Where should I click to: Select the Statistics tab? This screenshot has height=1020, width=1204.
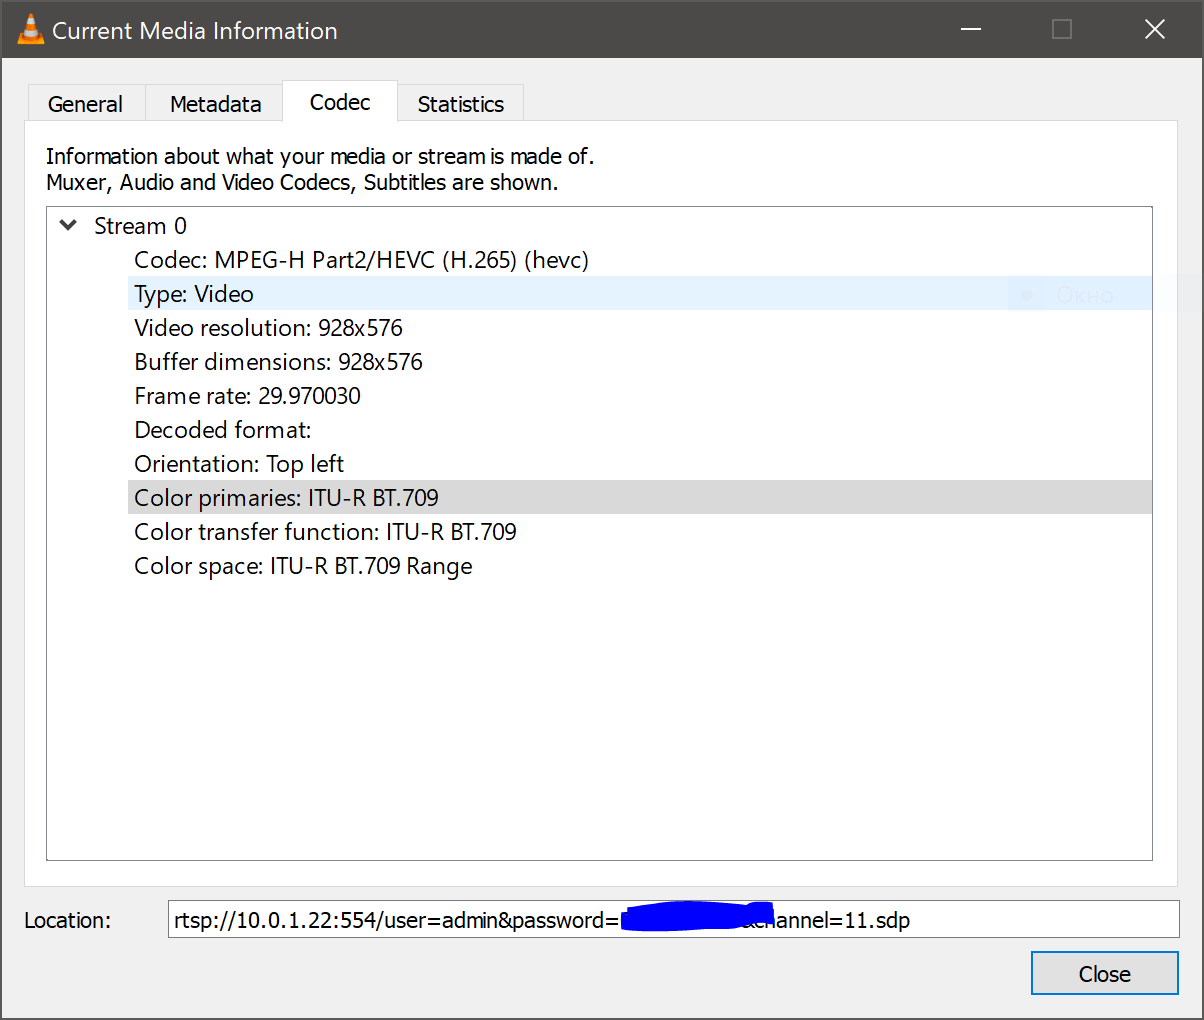click(x=460, y=102)
